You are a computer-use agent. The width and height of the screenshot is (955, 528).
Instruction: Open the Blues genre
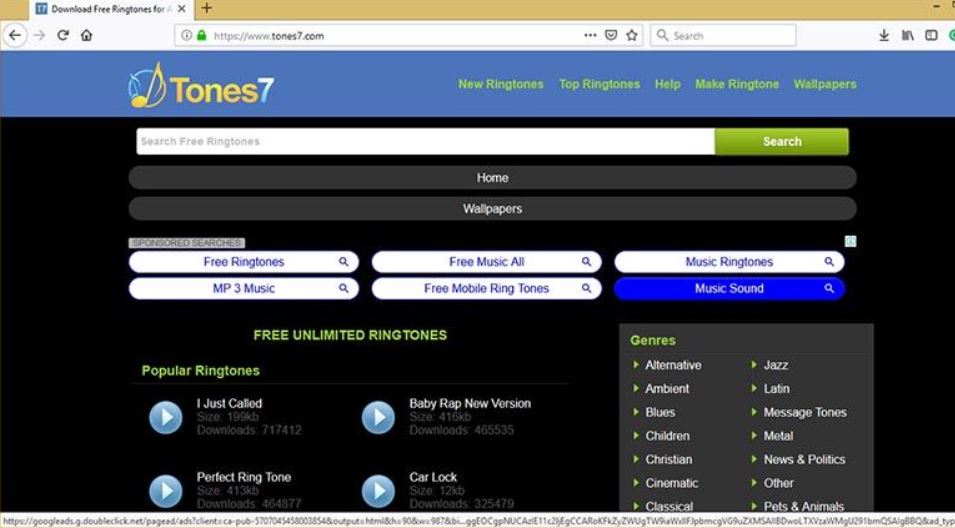pyautogui.click(x=660, y=412)
